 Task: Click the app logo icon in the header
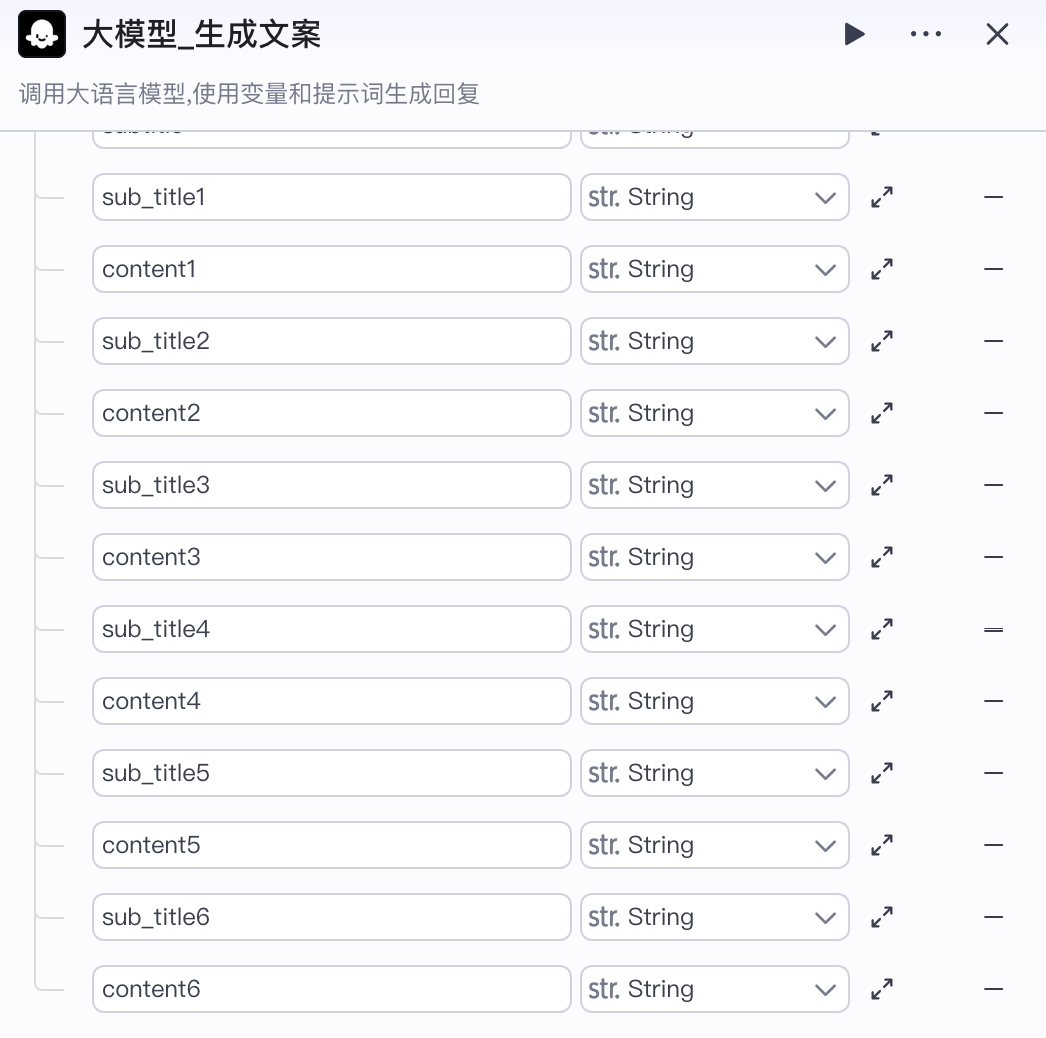[42, 33]
